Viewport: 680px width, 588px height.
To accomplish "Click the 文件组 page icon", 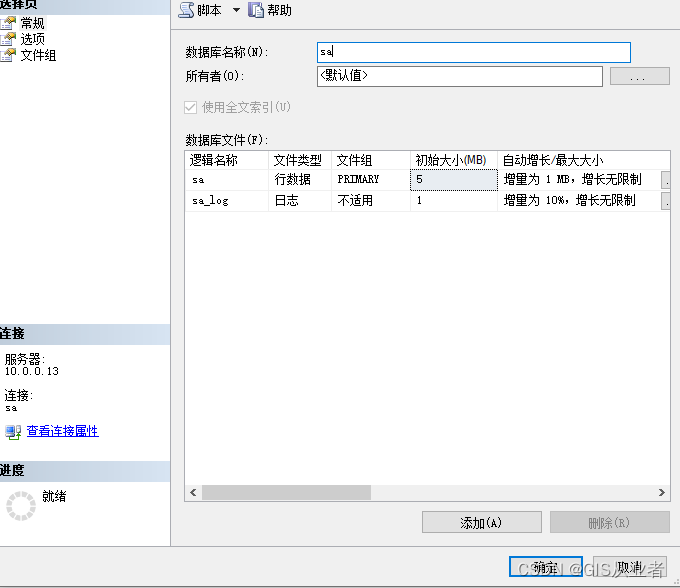I will click(x=8, y=55).
